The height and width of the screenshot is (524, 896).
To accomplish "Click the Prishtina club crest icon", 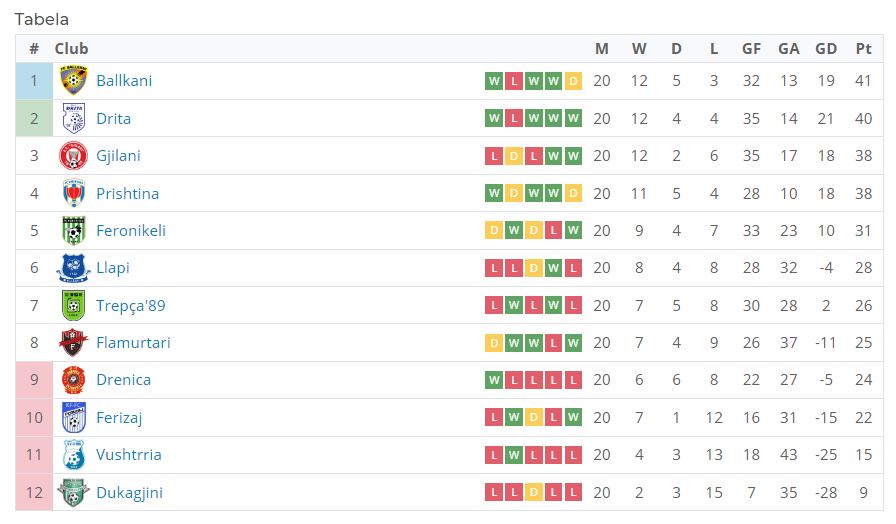I will coord(74,193).
